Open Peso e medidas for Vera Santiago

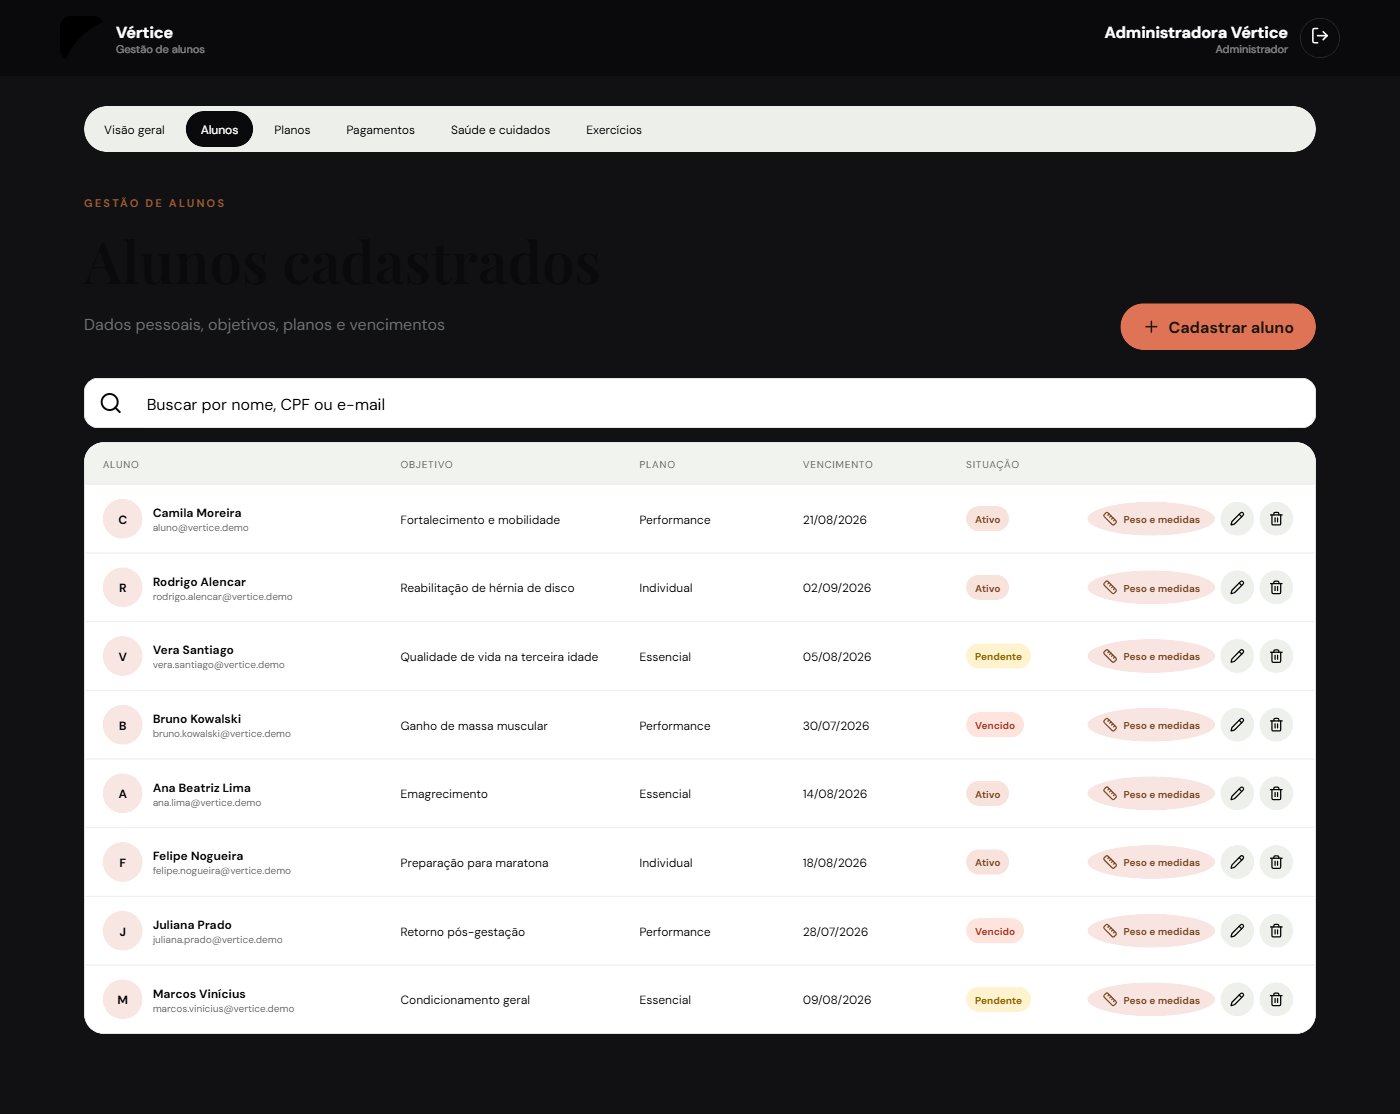(x=1151, y=656)
